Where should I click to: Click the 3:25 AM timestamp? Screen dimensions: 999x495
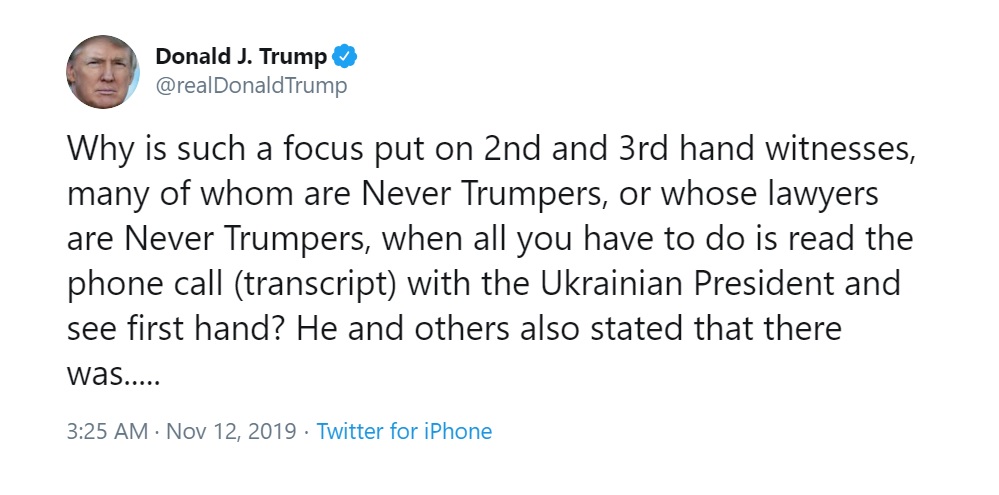tap(107, 431)
